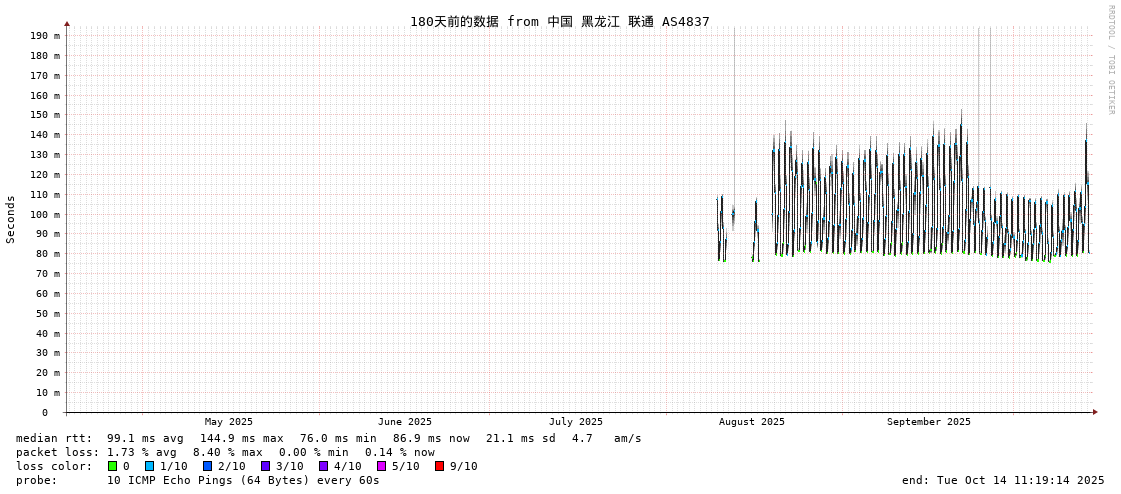The width and height of the screenshot is (1121, 494).
Task: Click the graph title mentioning AS4837
Action: pos(559,22)
